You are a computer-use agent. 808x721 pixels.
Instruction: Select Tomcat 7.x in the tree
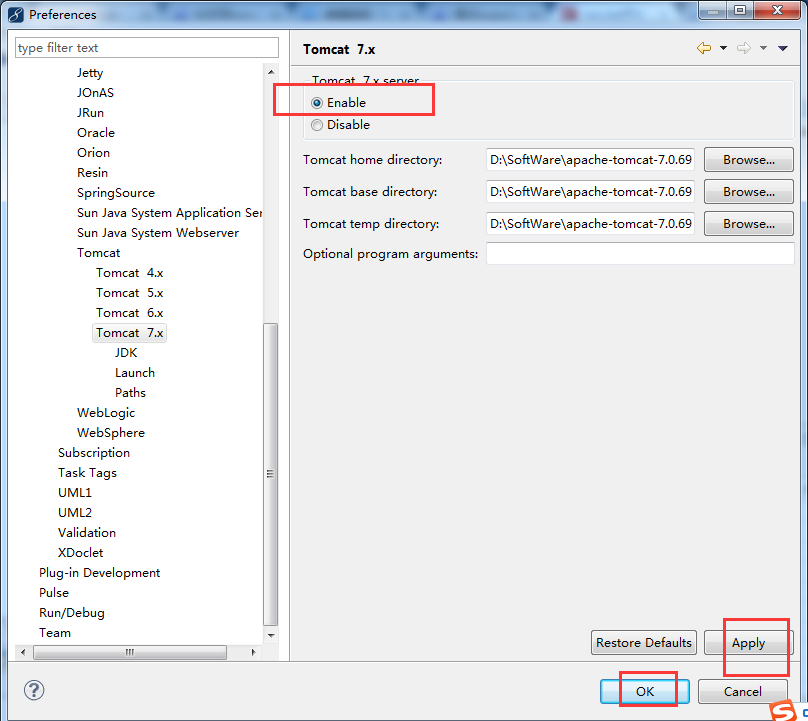click(x=129, y=333)
